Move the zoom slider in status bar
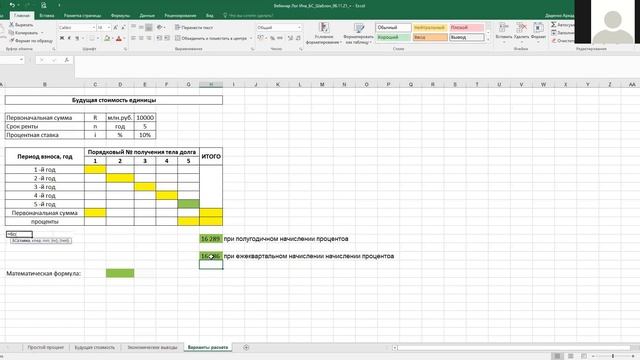Image resolution: width=640 pixels, height=360 pixels. click(x=613, y=356)
